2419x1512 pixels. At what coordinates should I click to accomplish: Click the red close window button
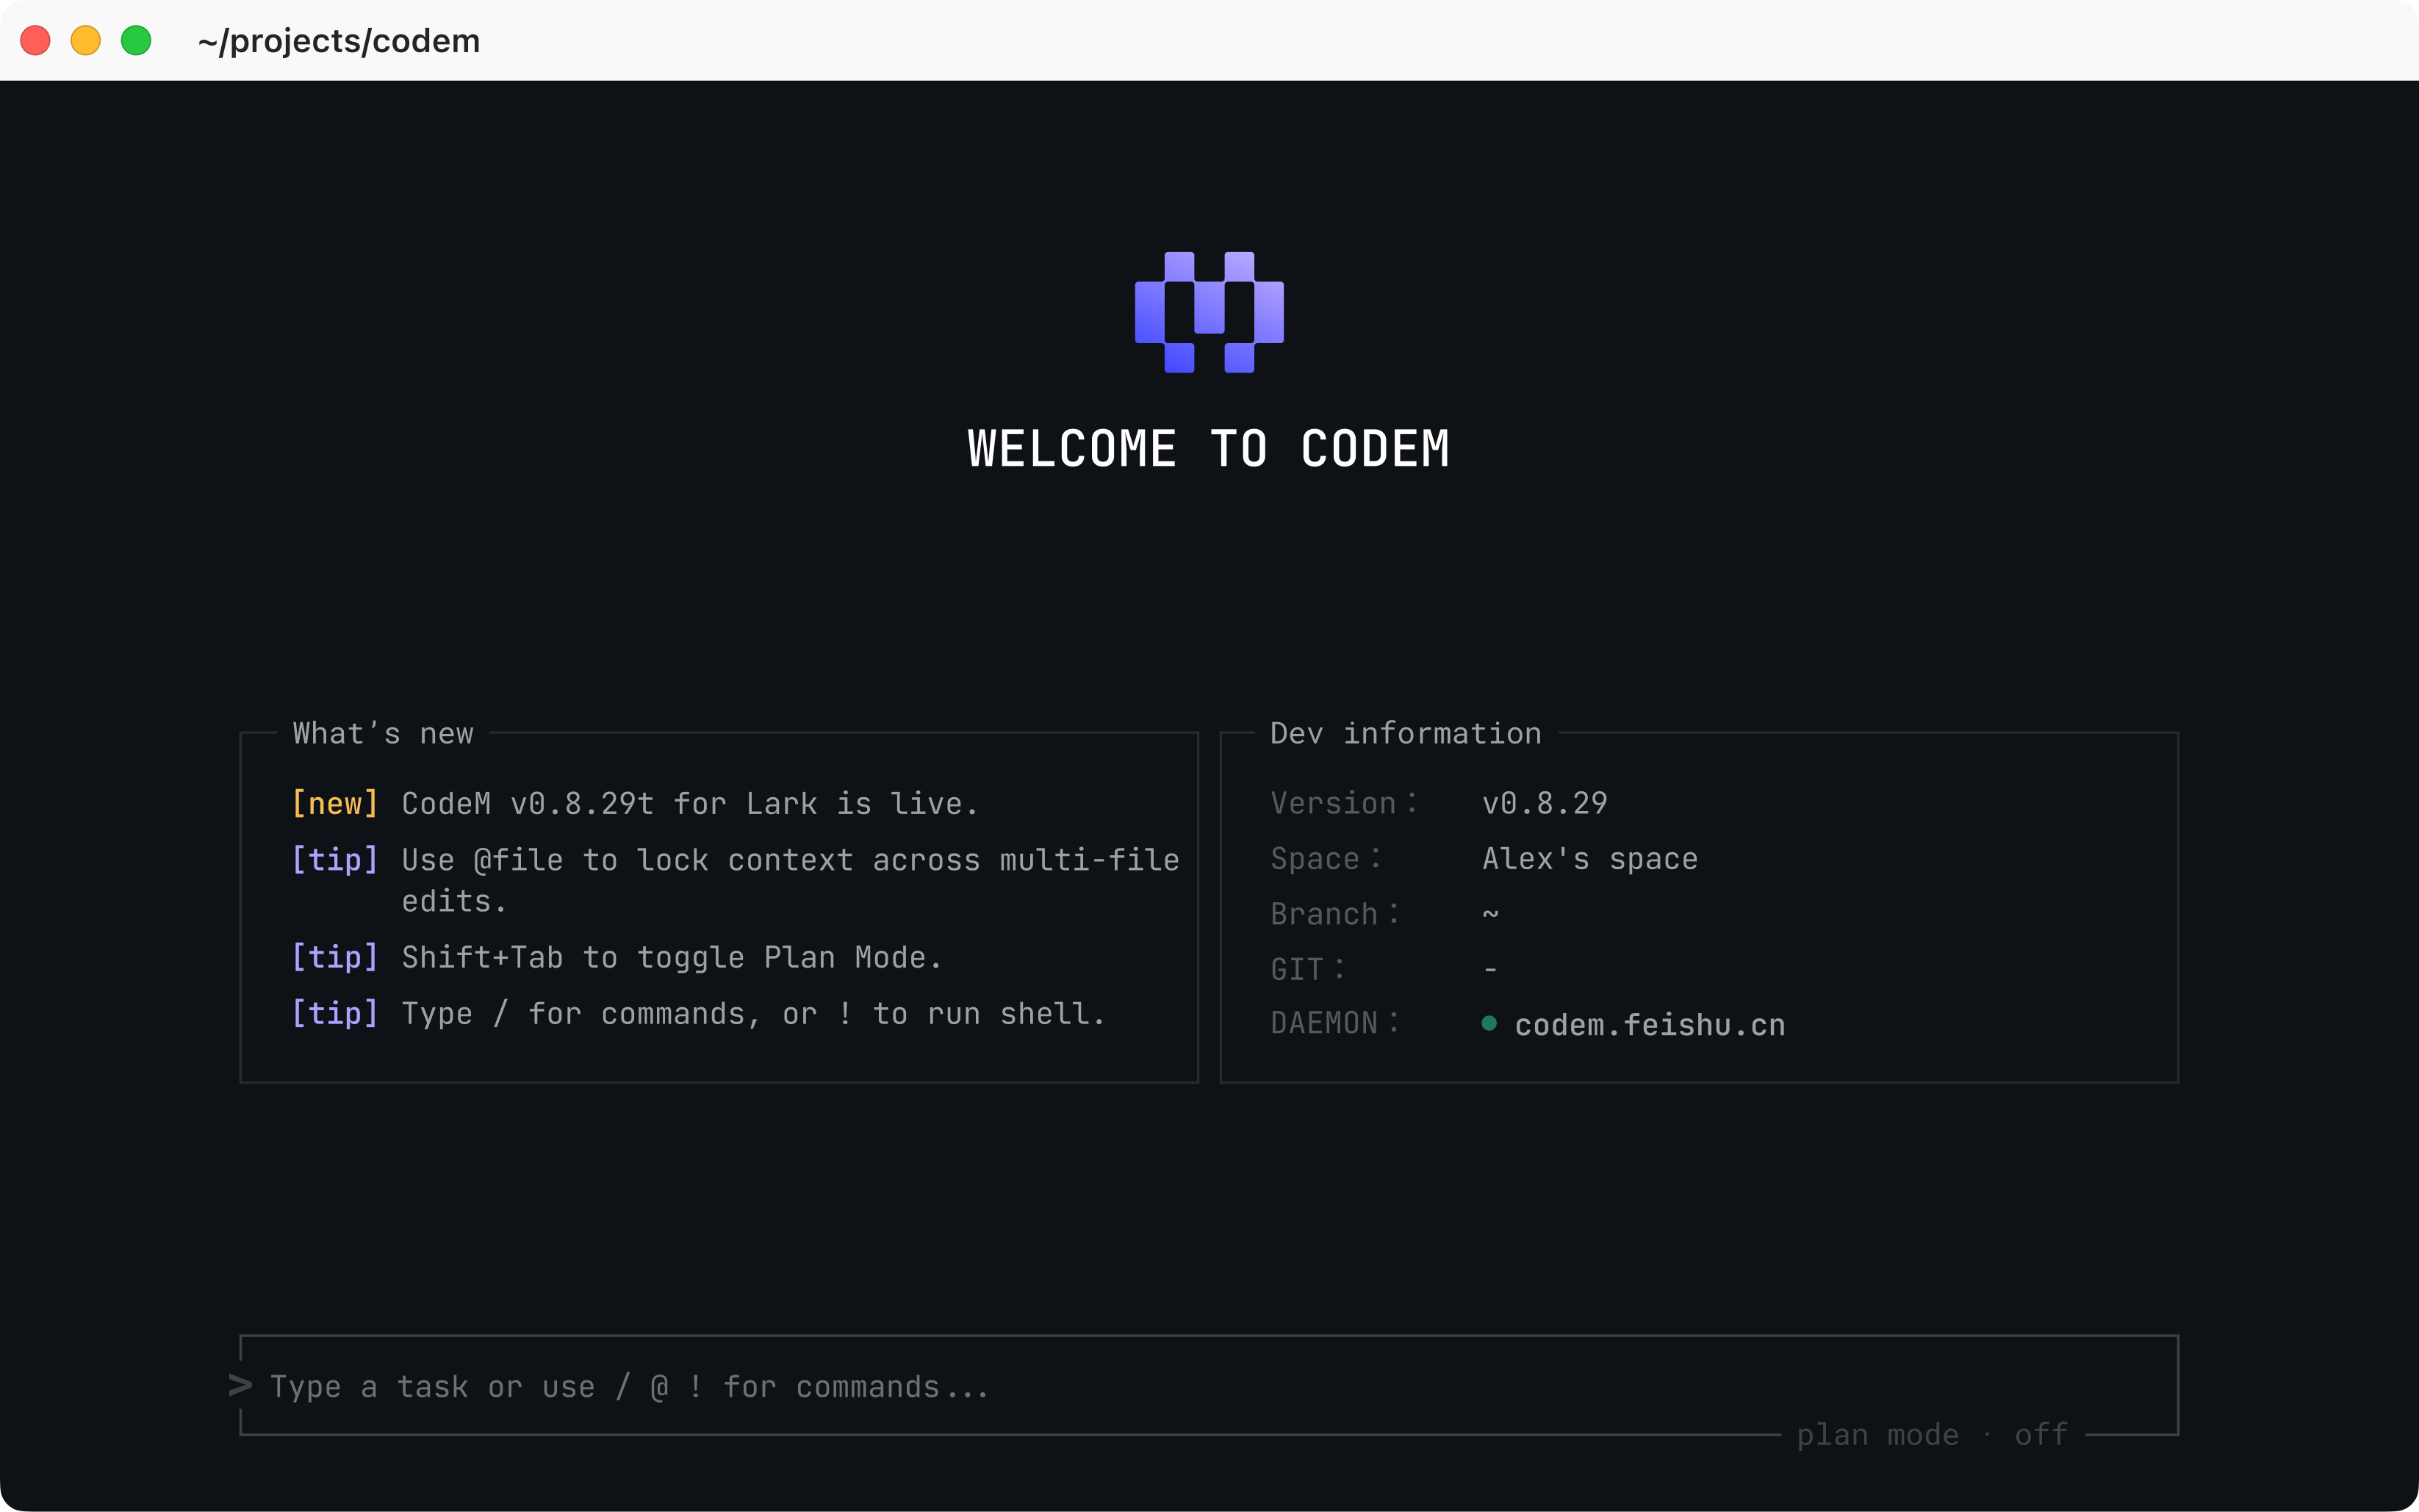coord(36,40)
